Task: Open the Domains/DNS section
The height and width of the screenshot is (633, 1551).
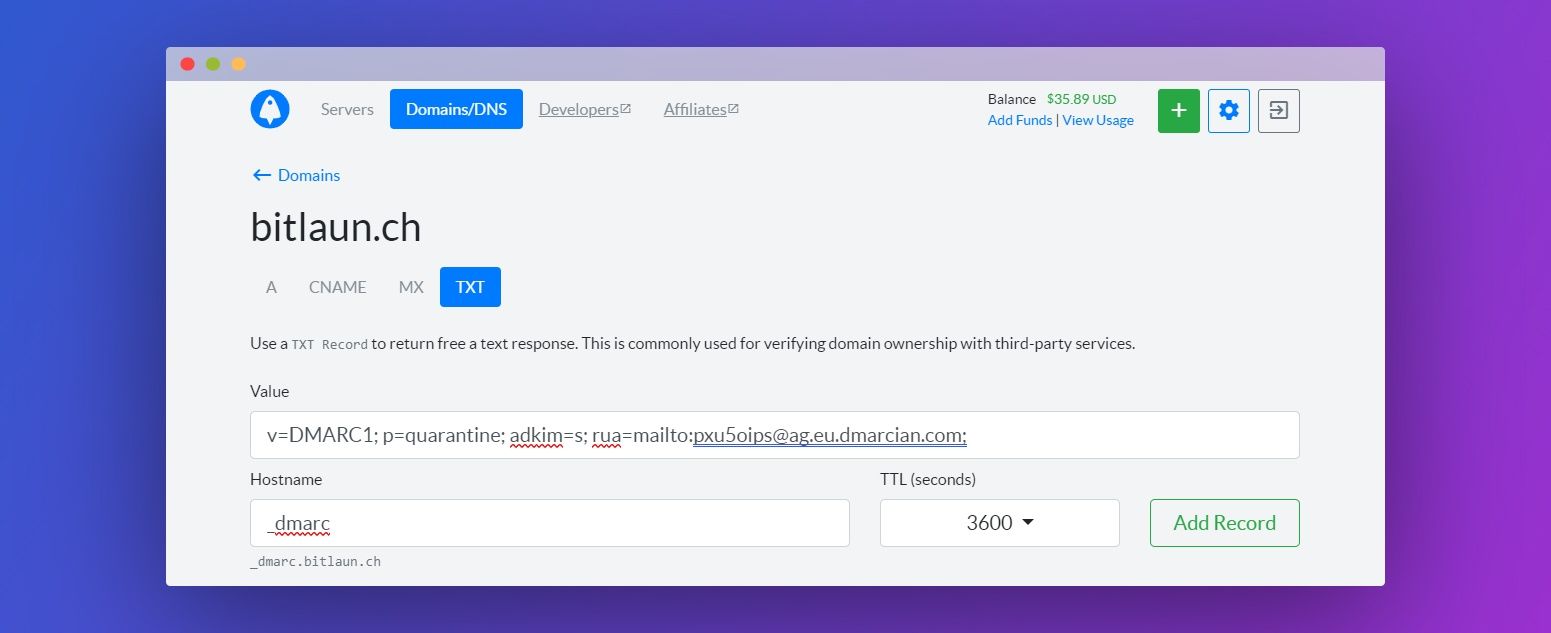Action: pos(456,109)
